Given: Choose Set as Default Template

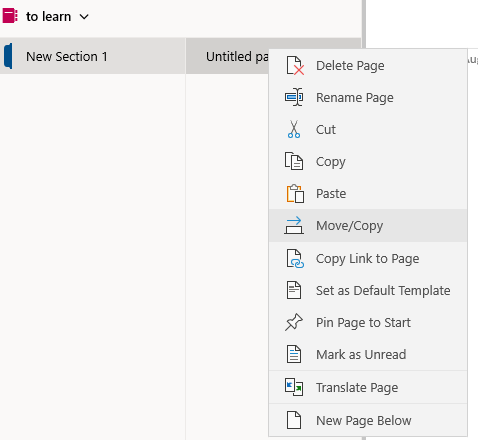Looking at the screenshot, I should (x=368, y=290).
